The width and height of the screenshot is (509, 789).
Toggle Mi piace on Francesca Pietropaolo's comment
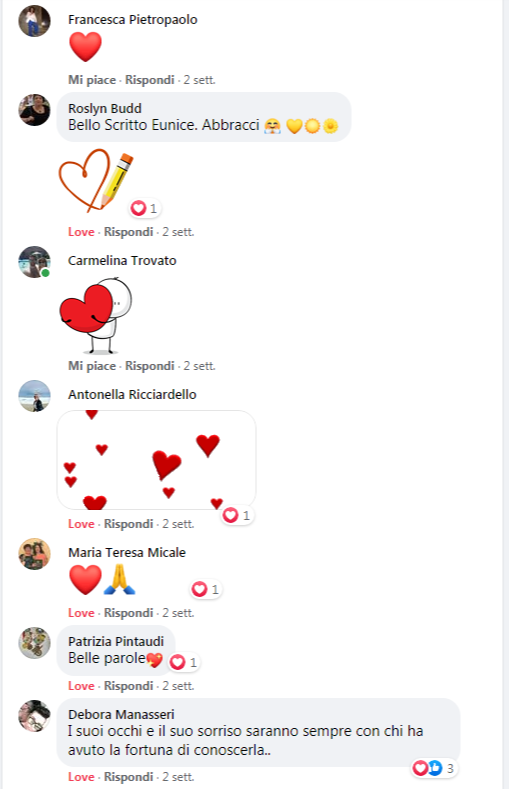tap(92, 80)
